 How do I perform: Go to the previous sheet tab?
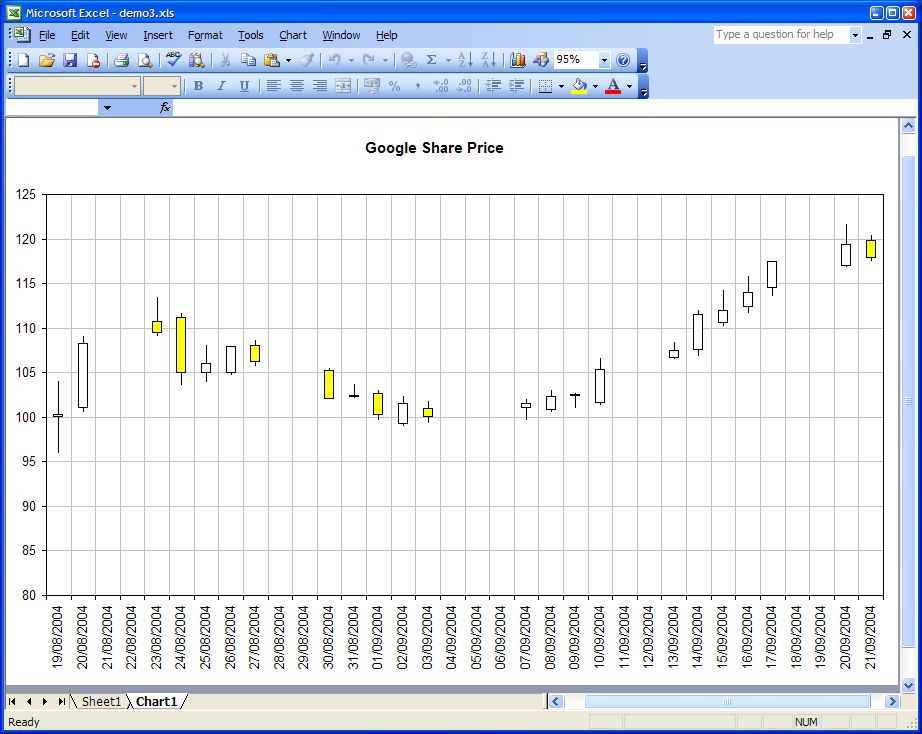[29, 701]
